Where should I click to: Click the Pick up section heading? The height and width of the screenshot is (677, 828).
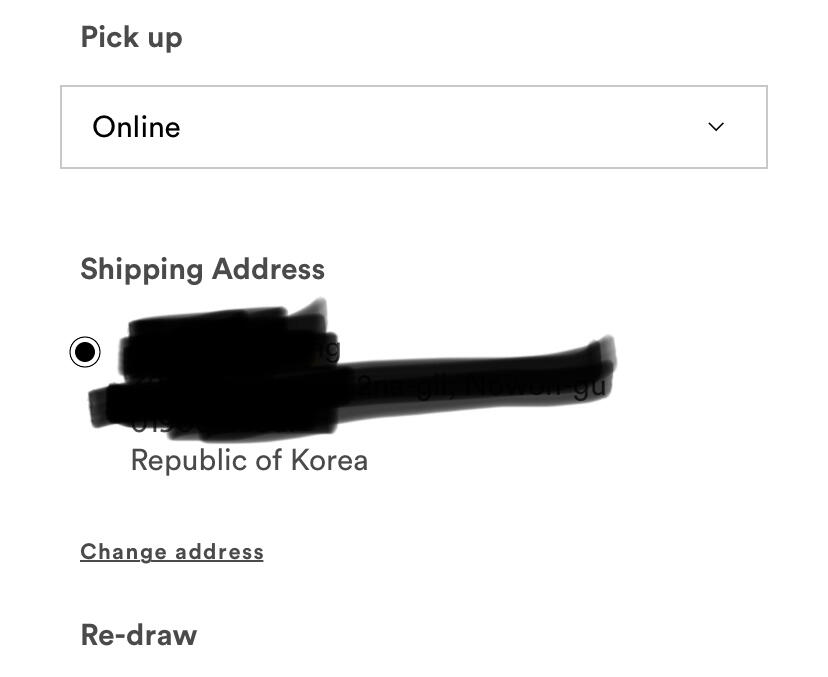click(x=131, y=38)
